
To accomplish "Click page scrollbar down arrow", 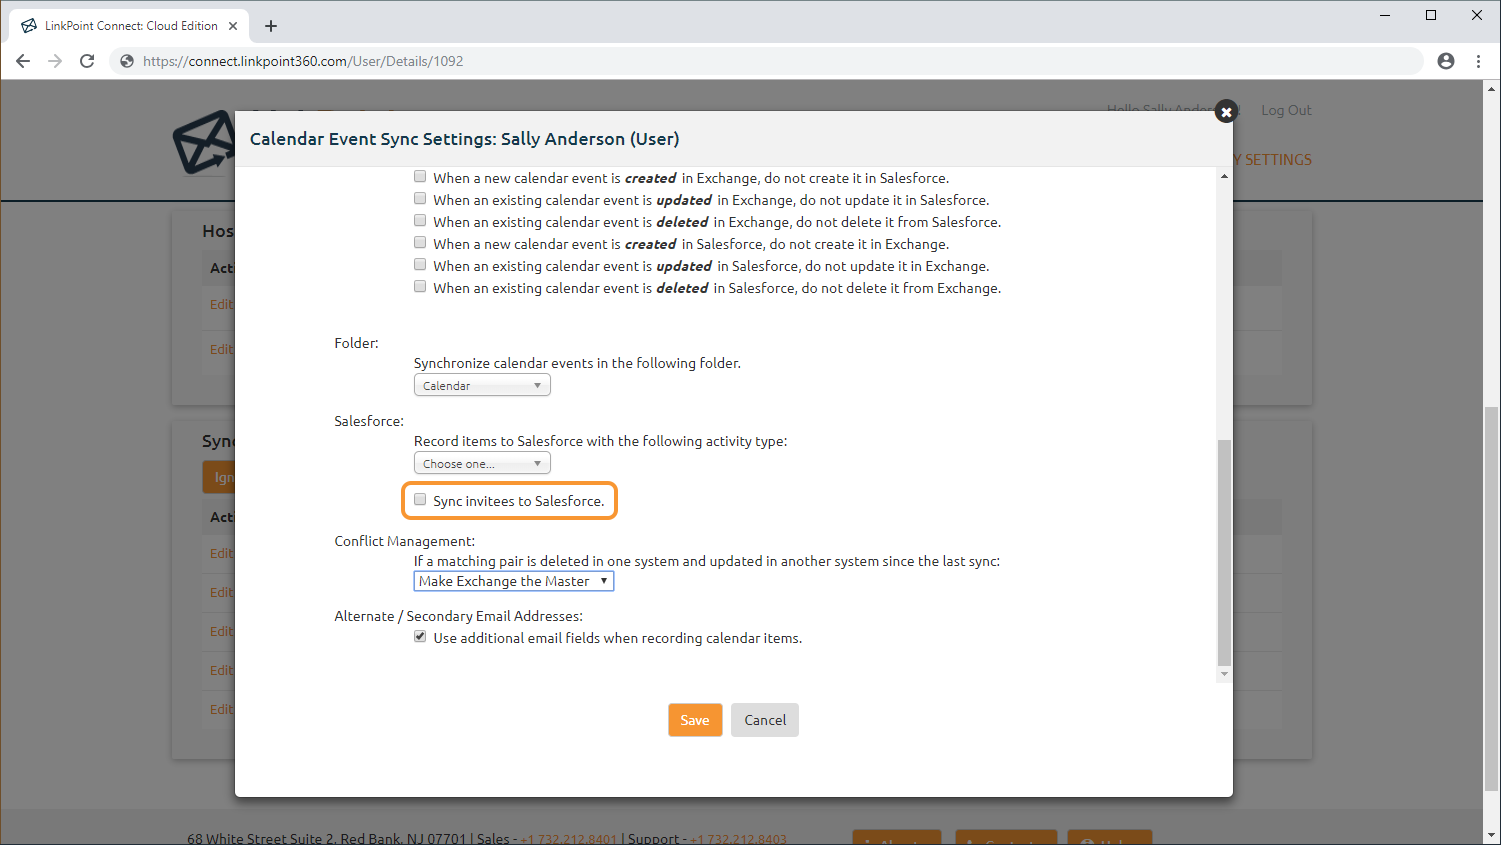I will pos(1492,836).
